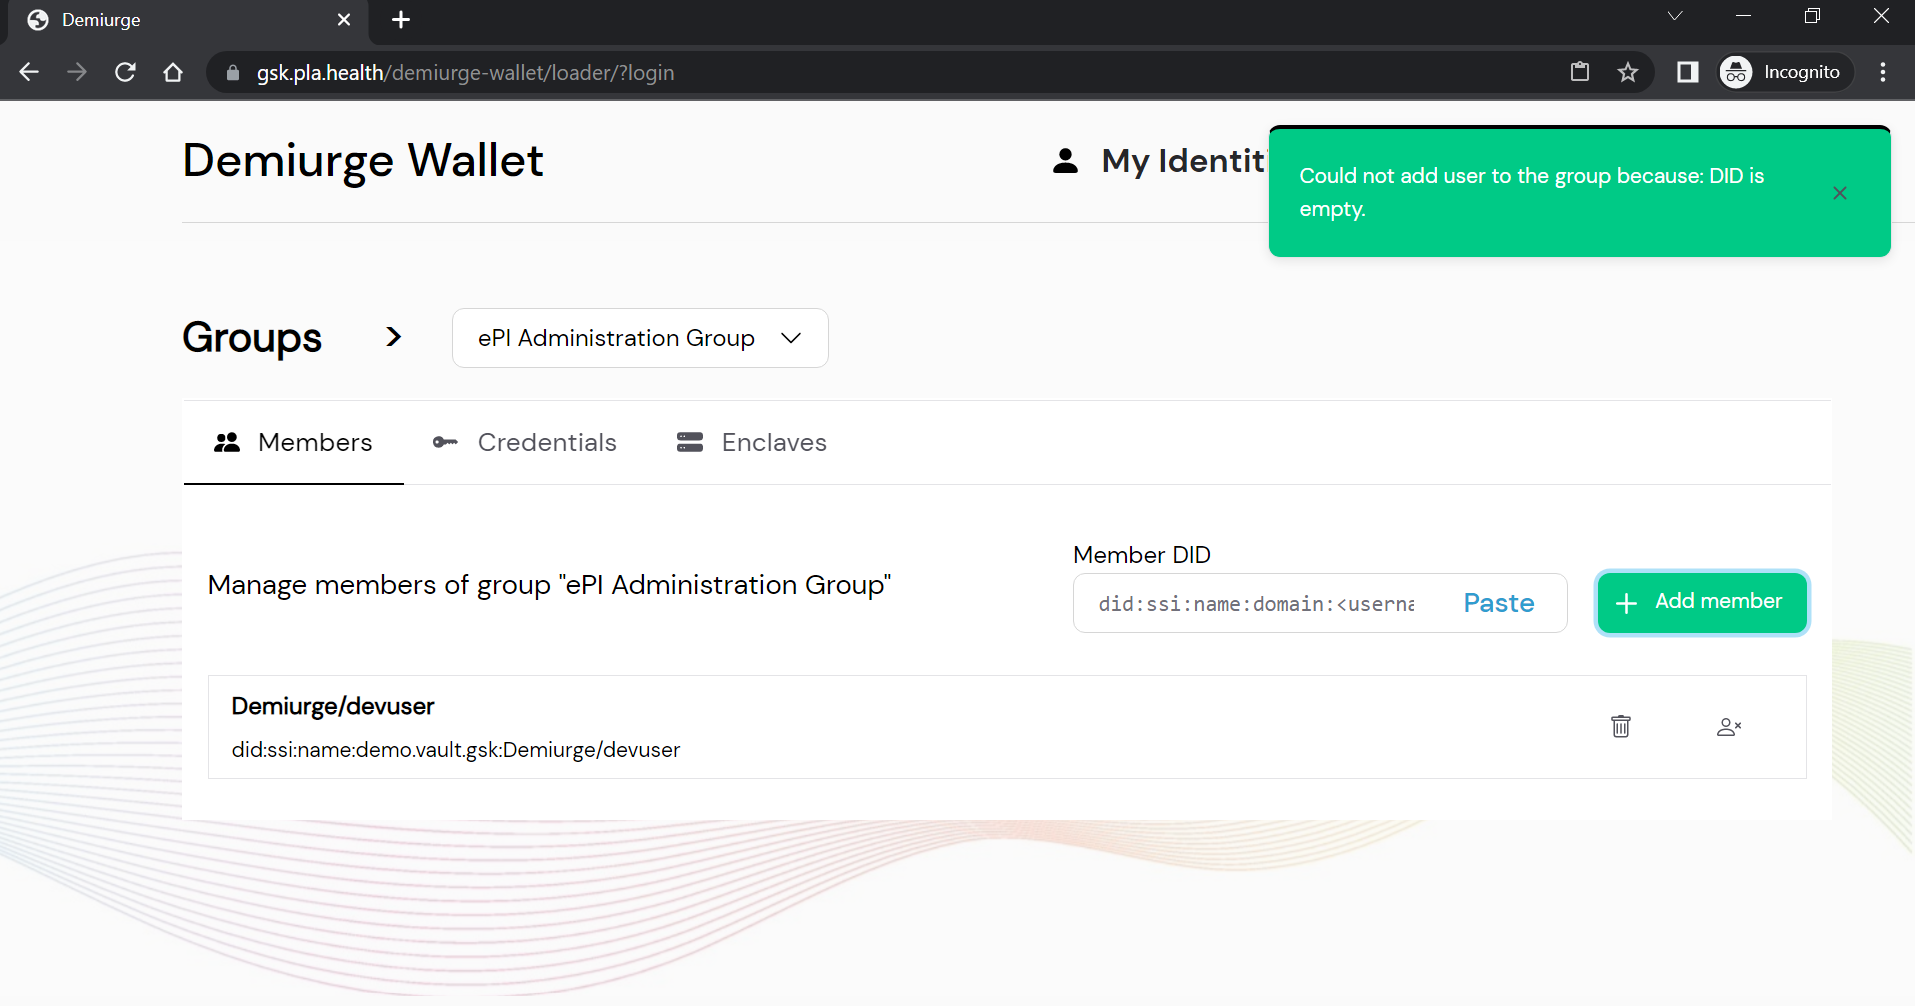
Task: Switch to the Credentials tab
Action: (x=547, y=442)
